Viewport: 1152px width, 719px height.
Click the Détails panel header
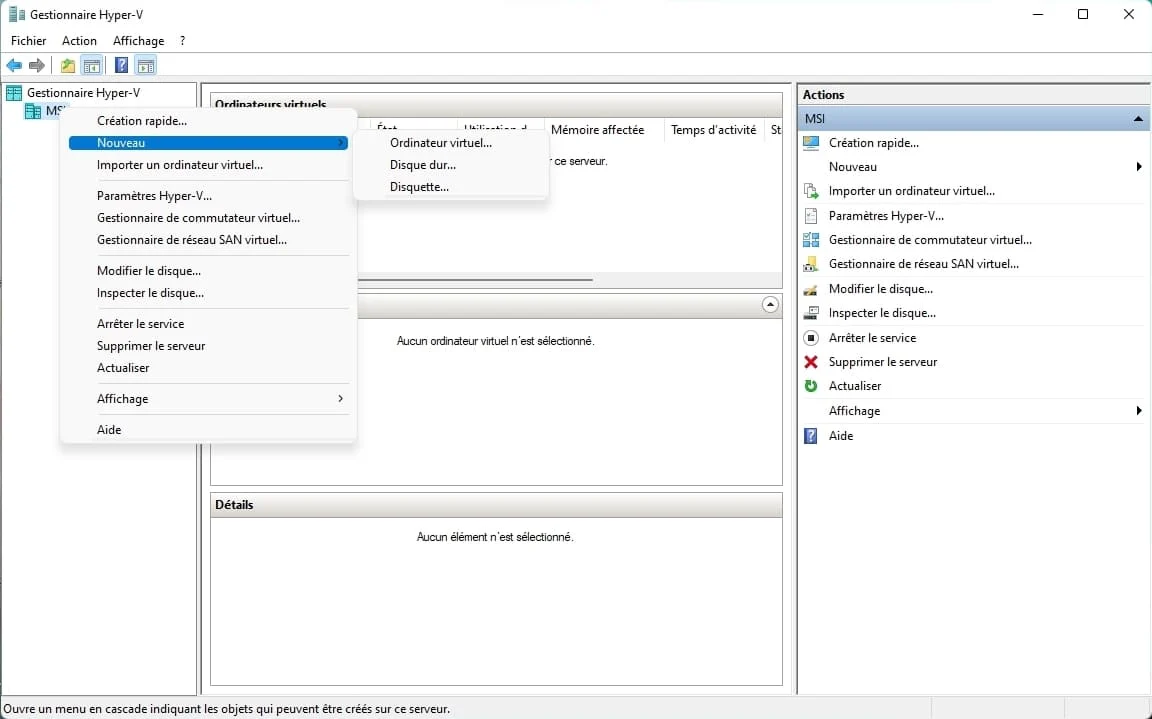pyautogui.click(x=496, y=505)
